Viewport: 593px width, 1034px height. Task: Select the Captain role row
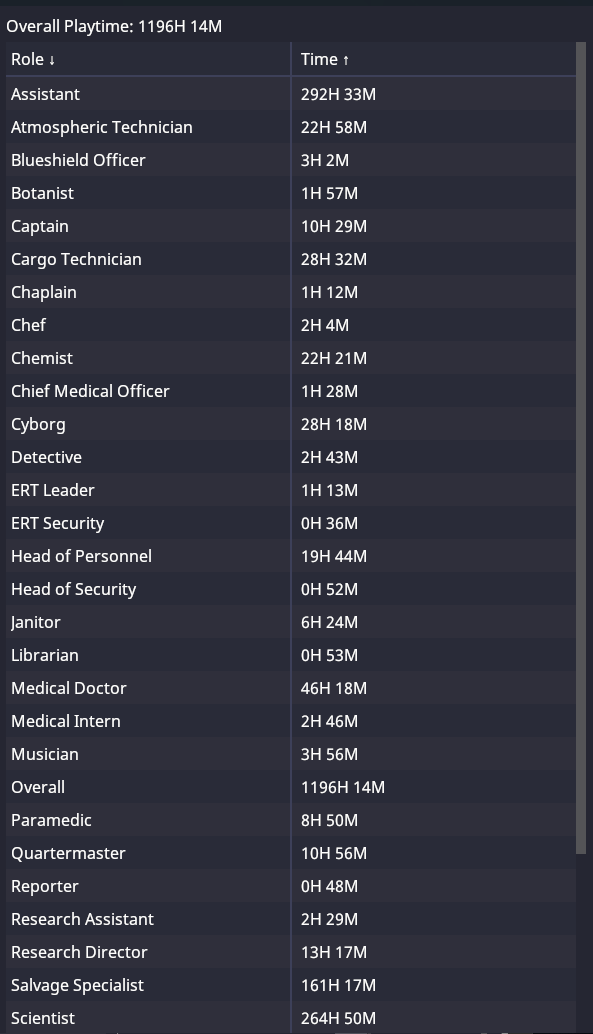[291, 226]
